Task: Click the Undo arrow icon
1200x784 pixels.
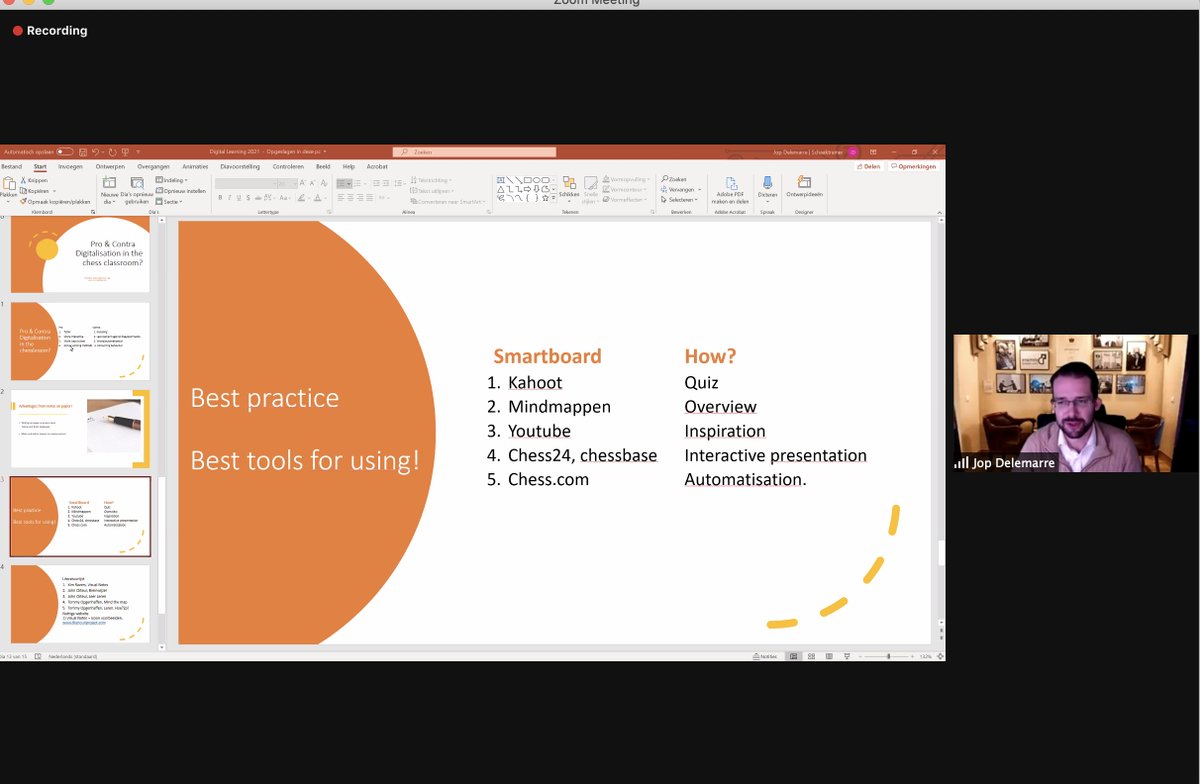Action: tap(97, 152)
